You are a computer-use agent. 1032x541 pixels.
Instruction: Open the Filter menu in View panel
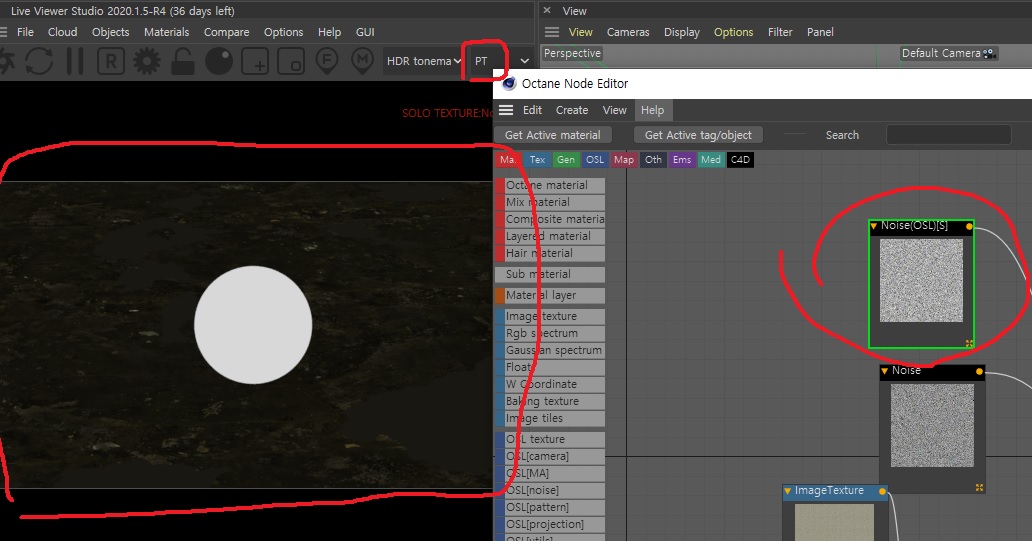[780, 32]
